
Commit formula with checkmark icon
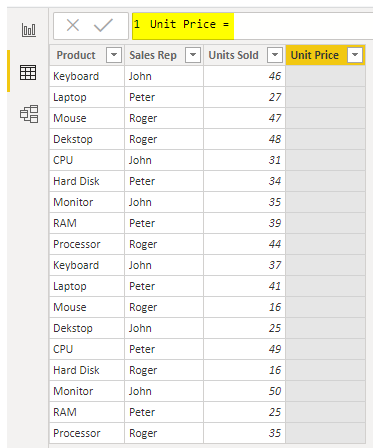pyautogui.click(x=103, y=25)
